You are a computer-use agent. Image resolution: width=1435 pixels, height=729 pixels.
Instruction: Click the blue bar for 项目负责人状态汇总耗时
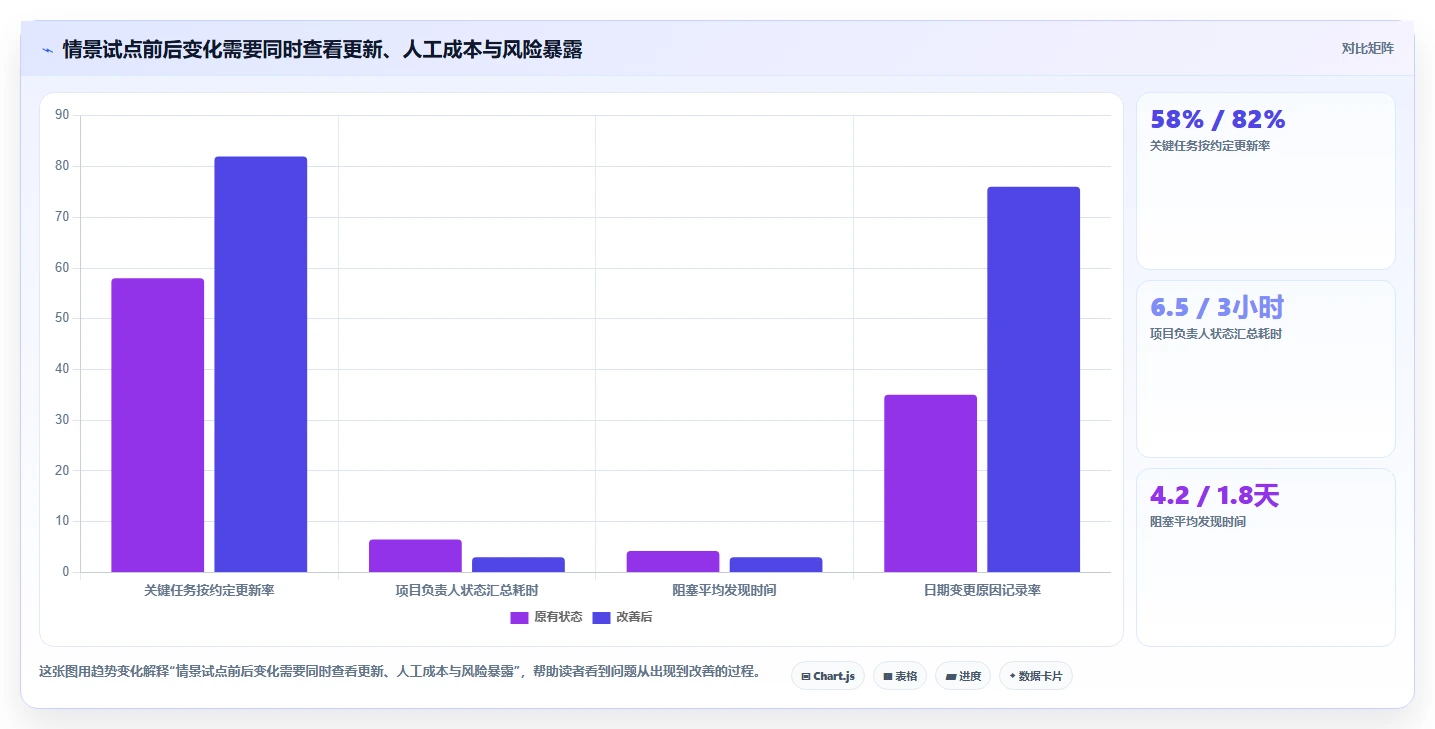[x=518, y=565]
